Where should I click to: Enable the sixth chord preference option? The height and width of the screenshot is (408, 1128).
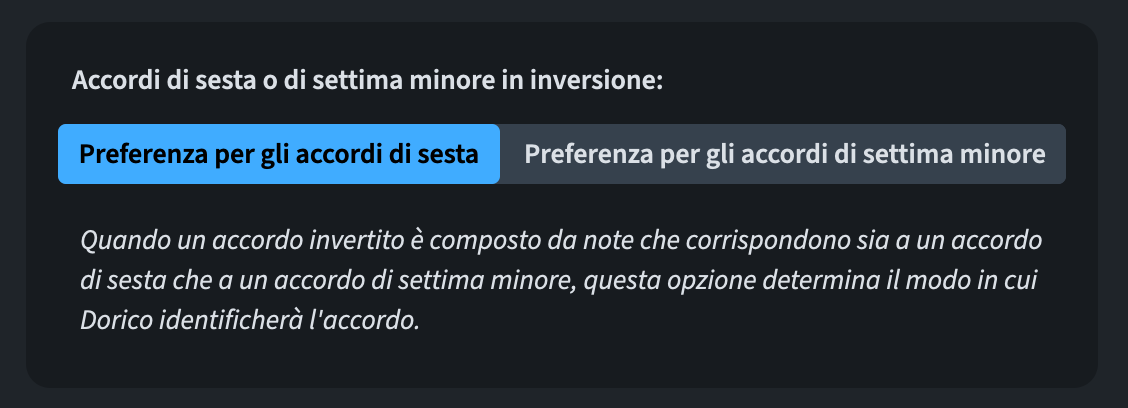click(x=278, y=155)
